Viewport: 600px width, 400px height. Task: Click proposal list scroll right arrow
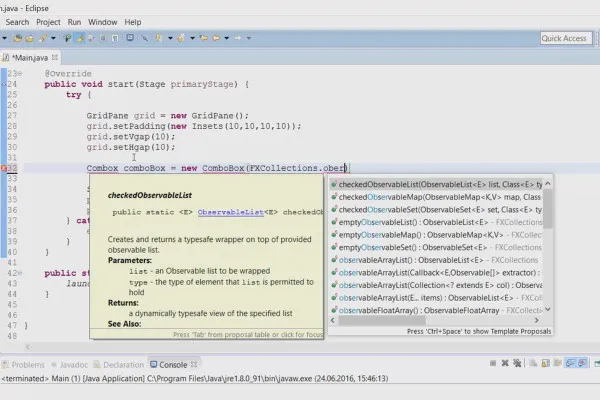tap(536, 320)
